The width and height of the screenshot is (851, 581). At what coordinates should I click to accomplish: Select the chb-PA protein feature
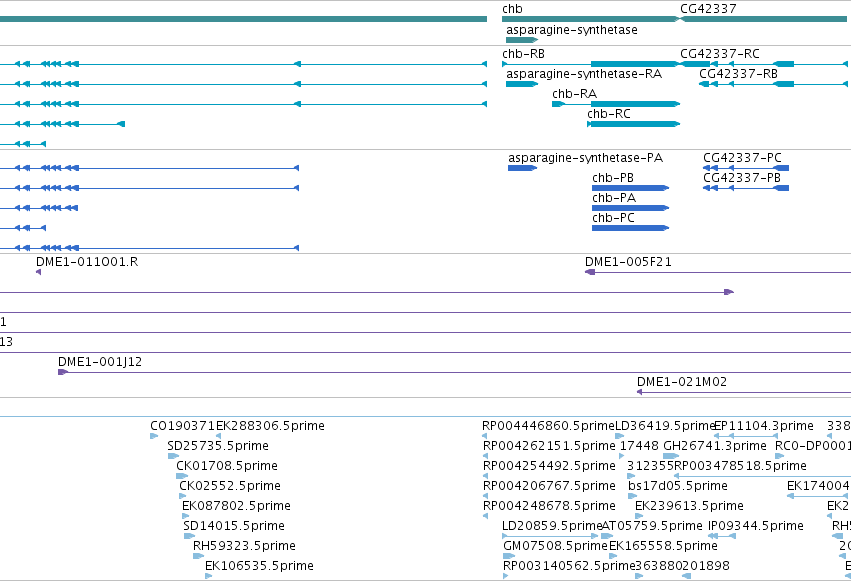630,208
